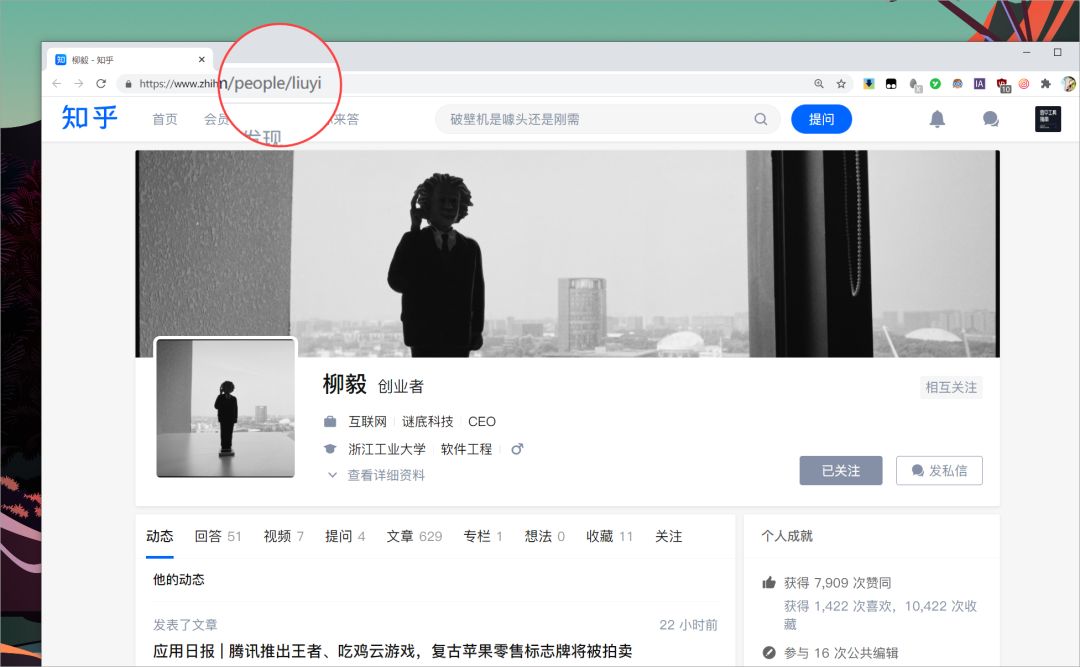This screenshot has height=667, width=1080.
Task: Open the Zhihu account avatar menu
Action: [x=1048, y=119]
